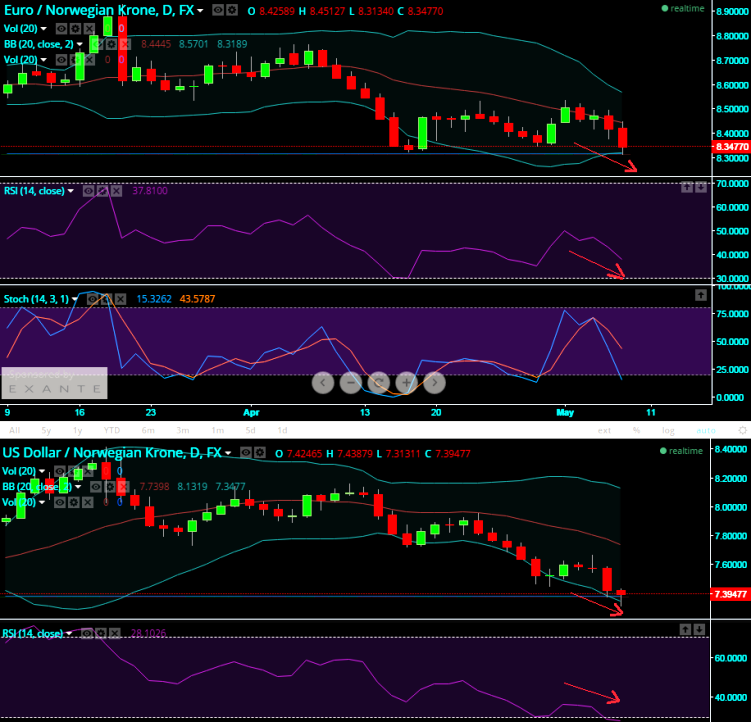The width and height of the screenshot is (751, 722).
Task: Remove second Vol (20) from US Dollar chart
Action: pos(87,502)
